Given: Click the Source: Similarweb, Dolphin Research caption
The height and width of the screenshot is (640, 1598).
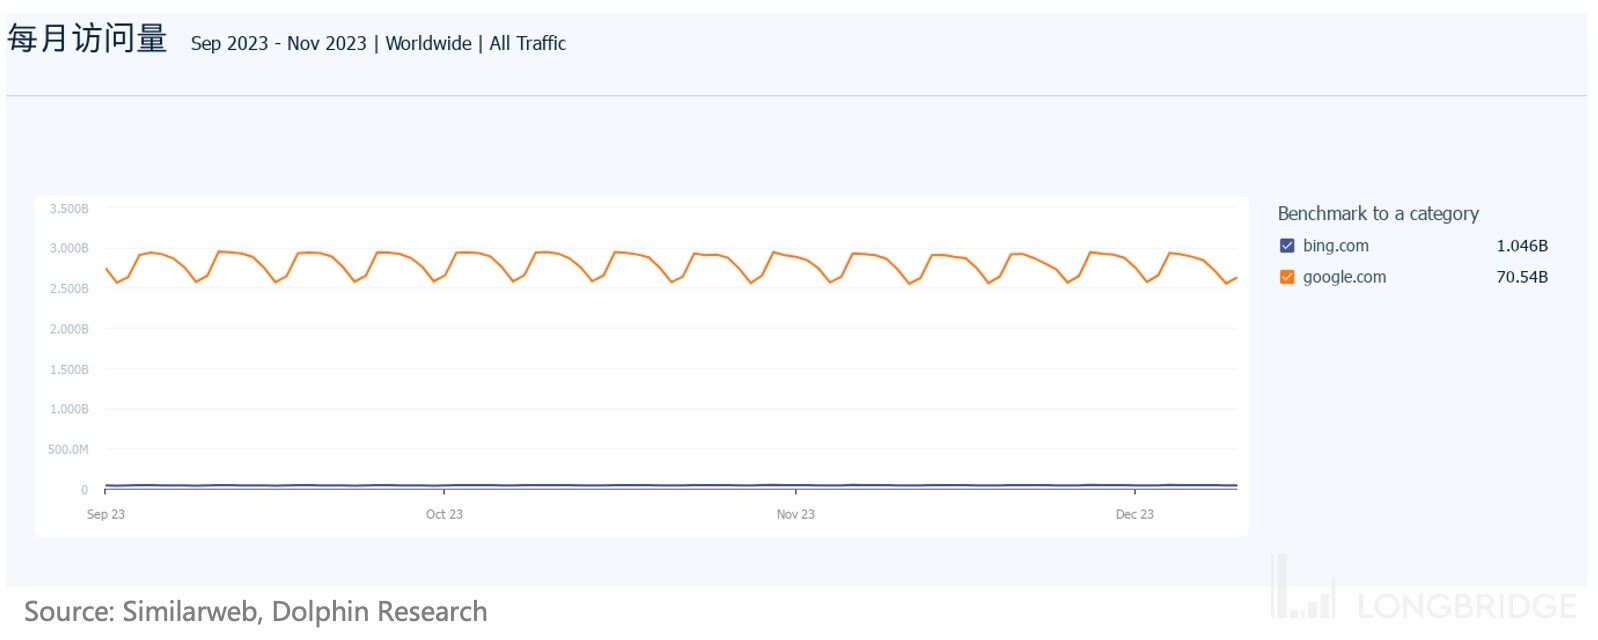Looking at the screenshot, I should 255,612.
